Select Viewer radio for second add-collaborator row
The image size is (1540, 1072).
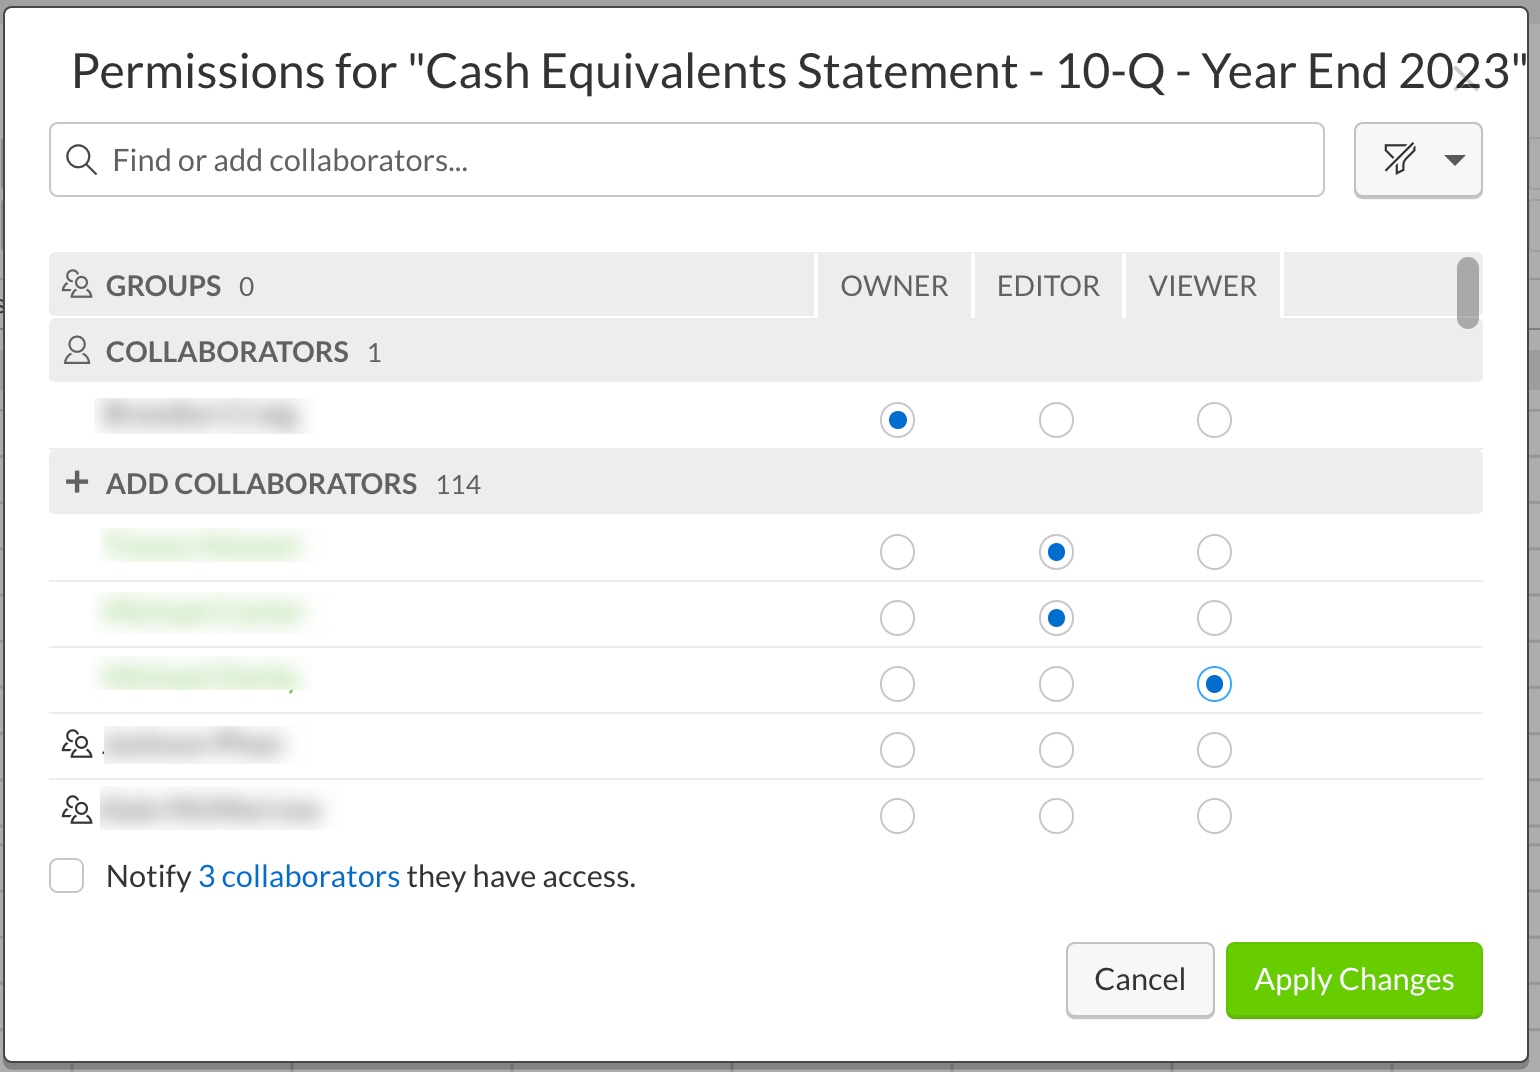pyautogui.click(x=1214, y=618)
